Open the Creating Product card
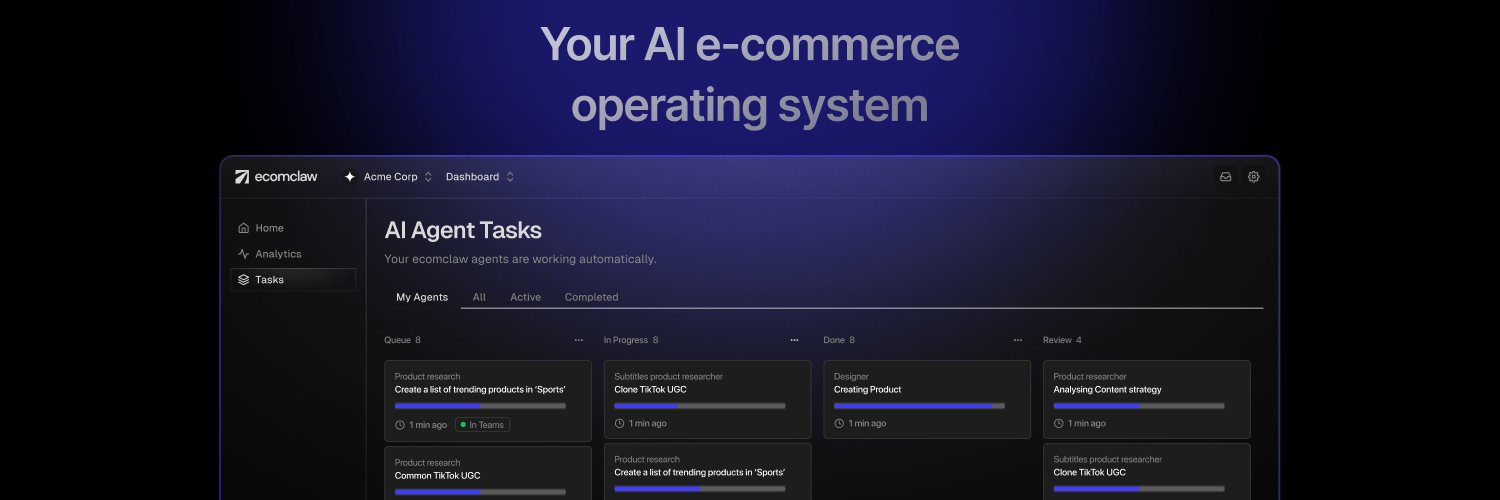 [x=927, y=399]
